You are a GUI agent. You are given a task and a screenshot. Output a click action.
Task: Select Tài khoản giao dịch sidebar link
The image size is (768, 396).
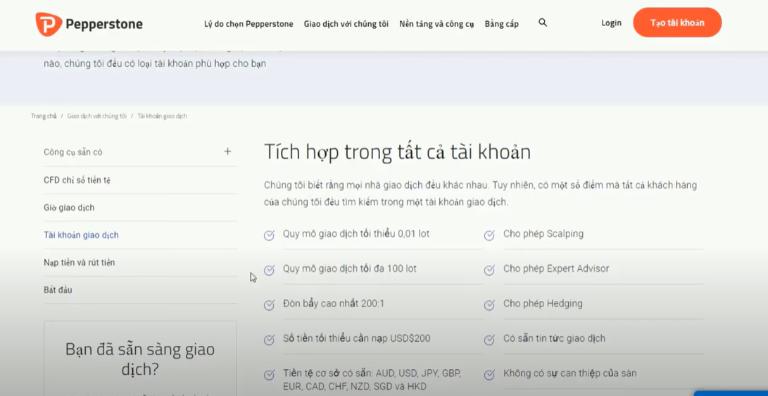[81, 235]
